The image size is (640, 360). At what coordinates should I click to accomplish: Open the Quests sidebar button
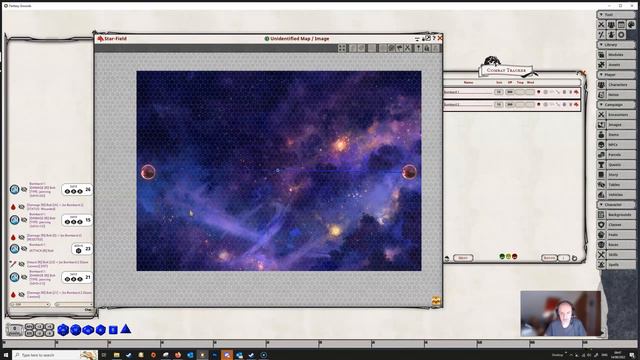pyautogui.click(x=616, y=164)
